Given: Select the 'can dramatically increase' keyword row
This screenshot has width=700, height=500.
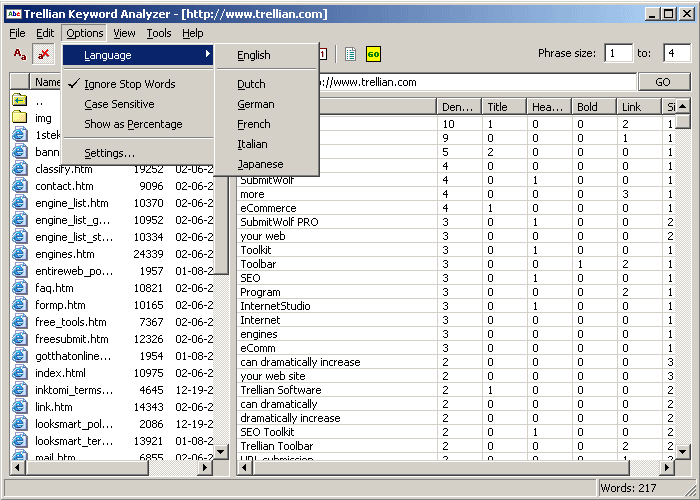Looking at the screenshot, I should point(456,362).
